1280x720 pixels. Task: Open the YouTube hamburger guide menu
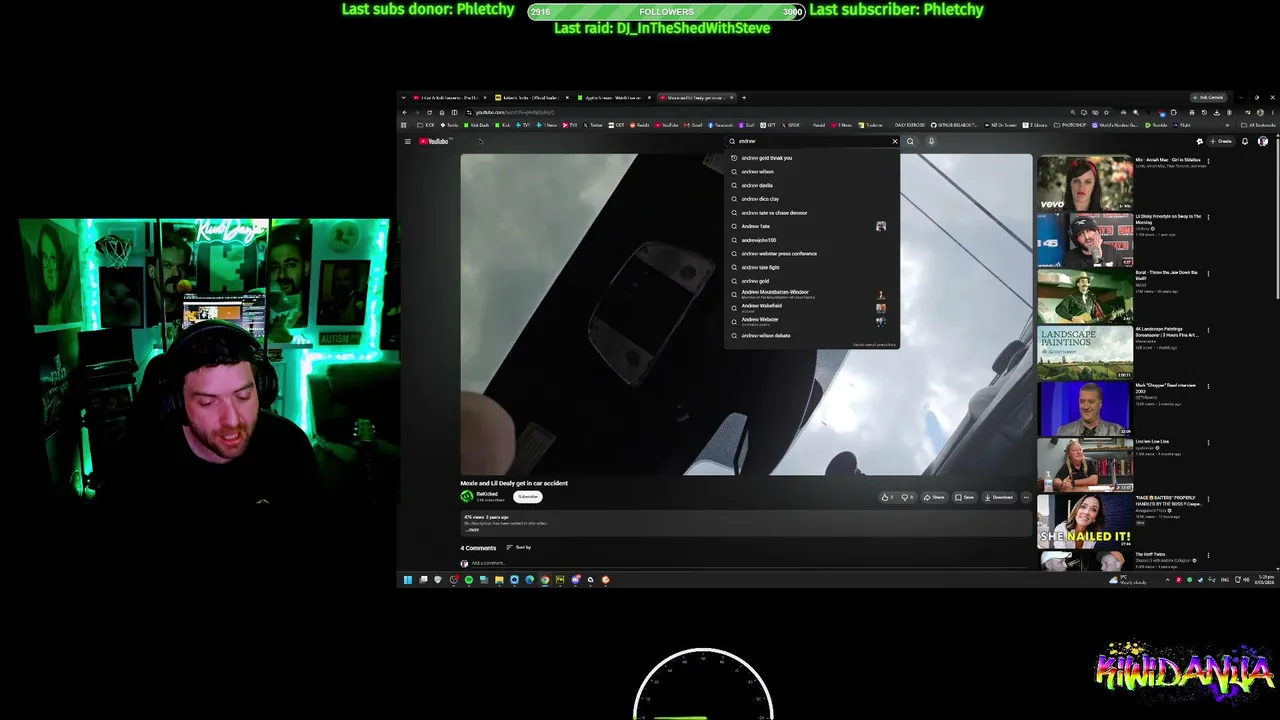[408, 141]
